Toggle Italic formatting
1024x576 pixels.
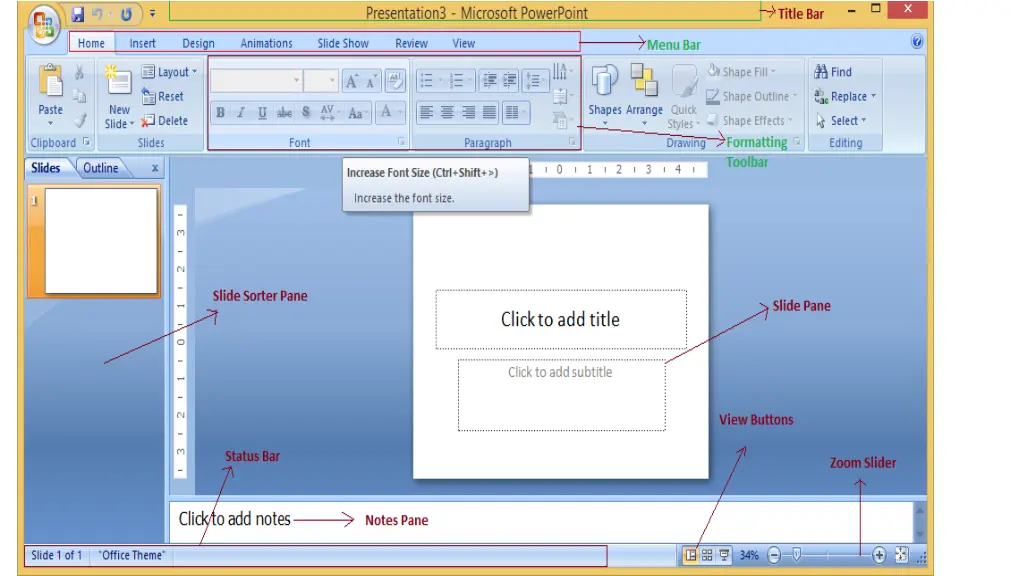coord(241,113)
